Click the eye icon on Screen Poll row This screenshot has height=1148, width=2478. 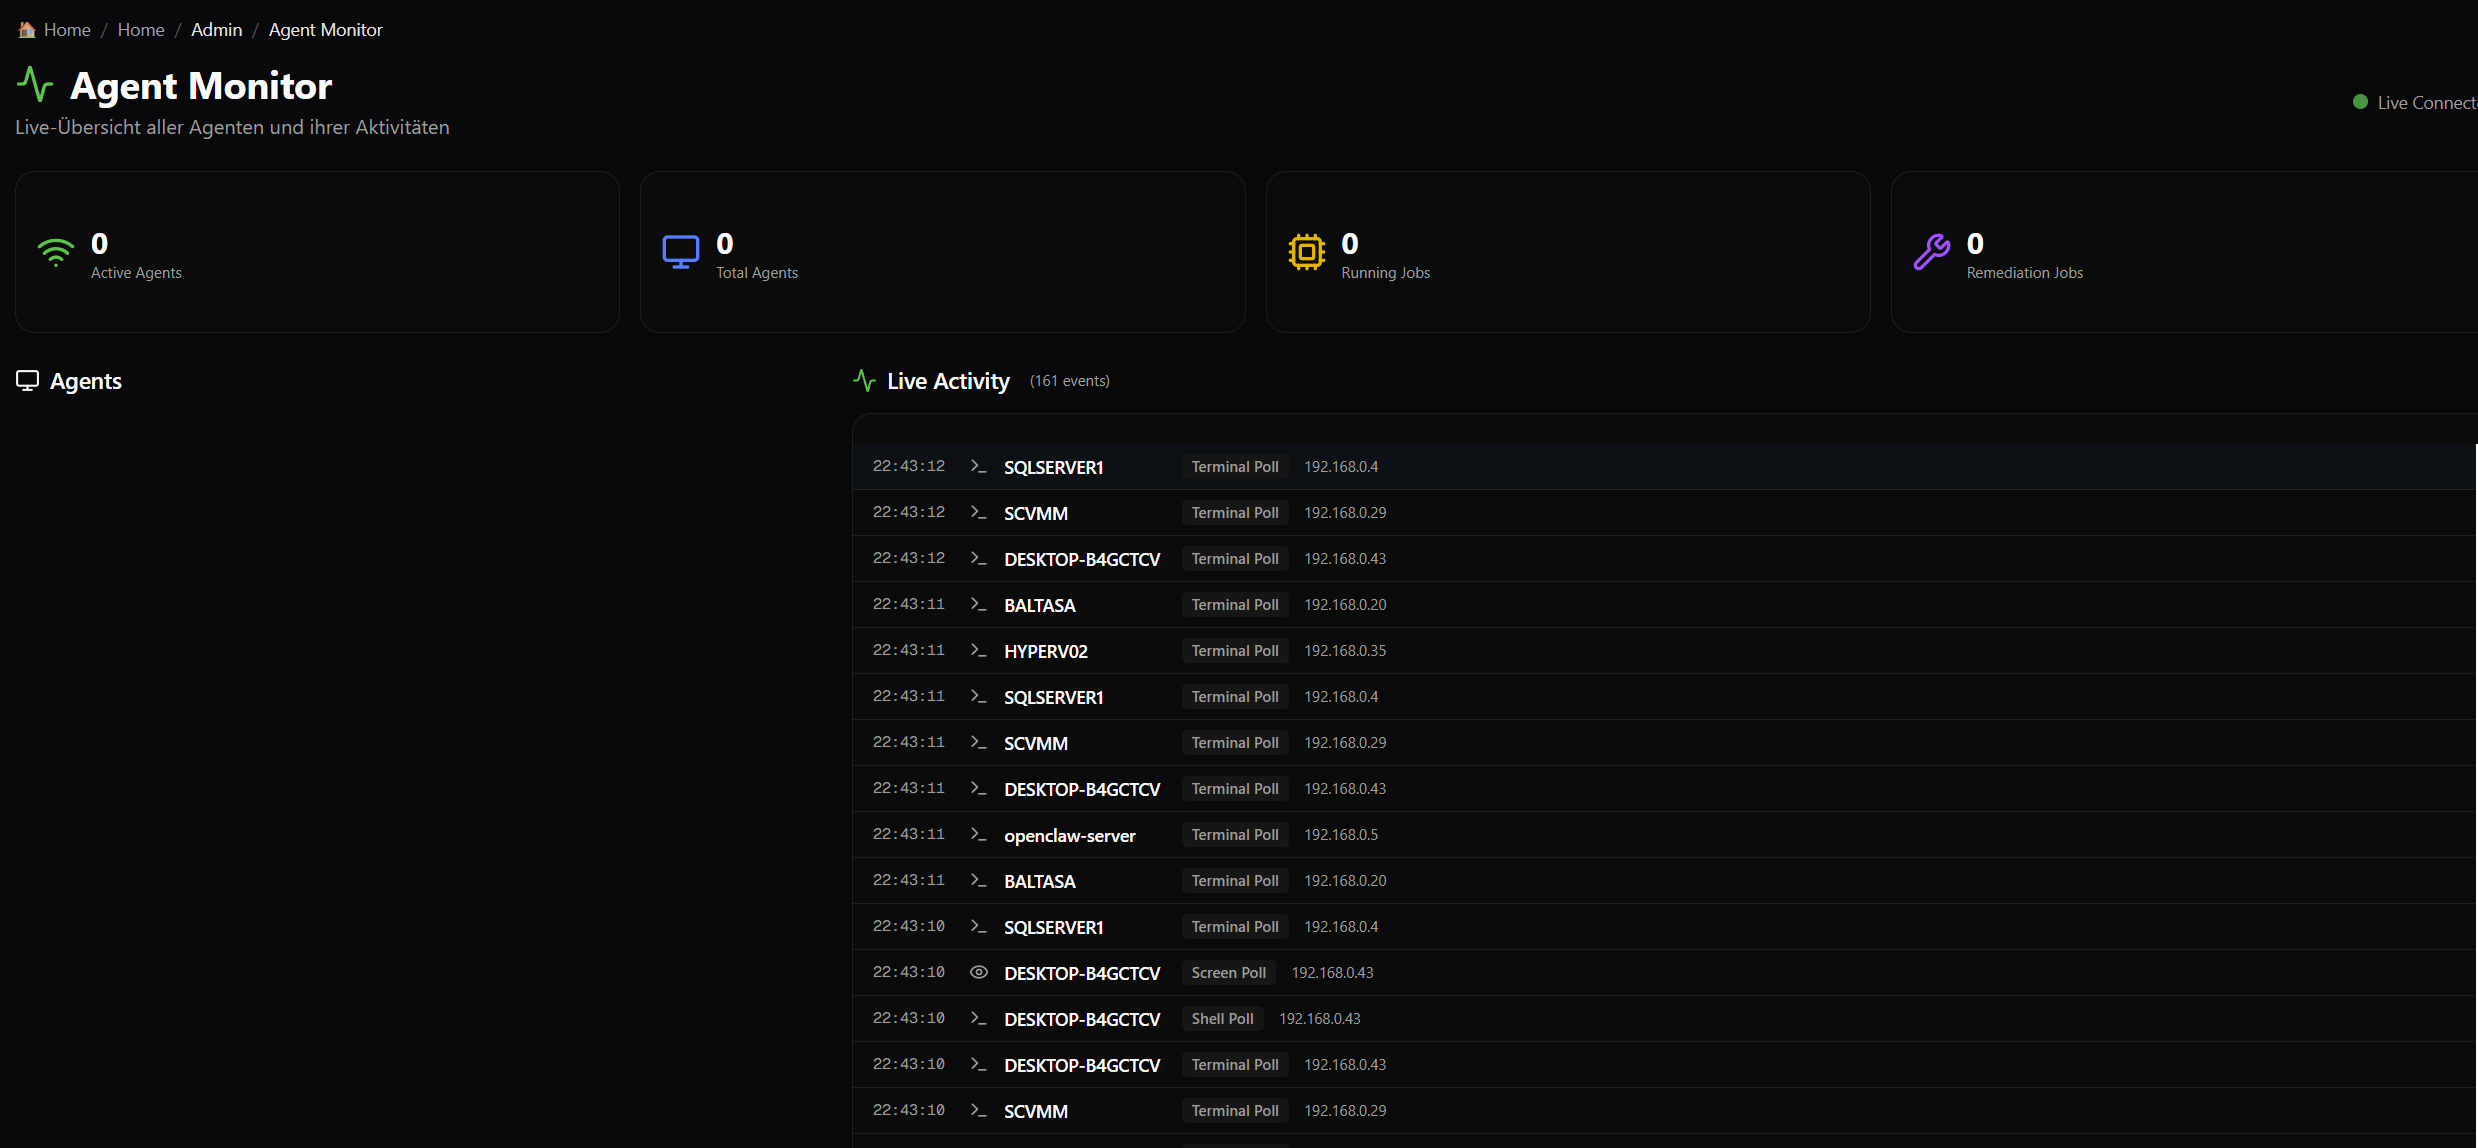click(x=978, y=972)
